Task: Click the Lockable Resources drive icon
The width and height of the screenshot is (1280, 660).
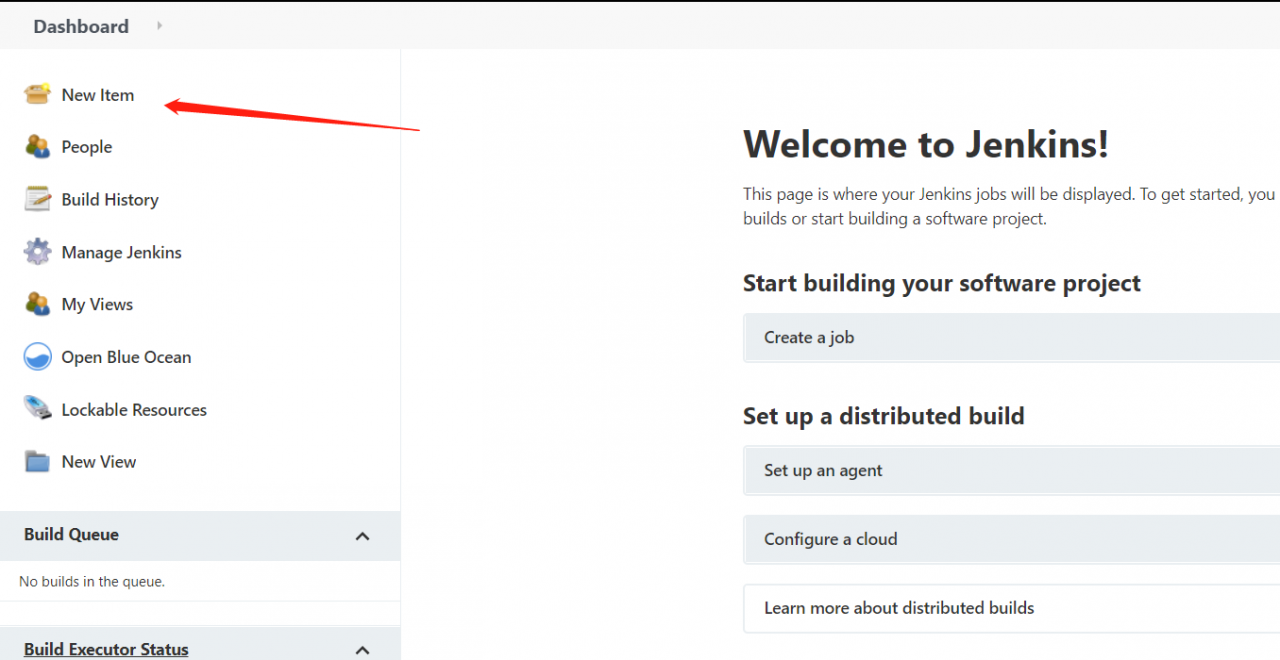Action: 37,409
